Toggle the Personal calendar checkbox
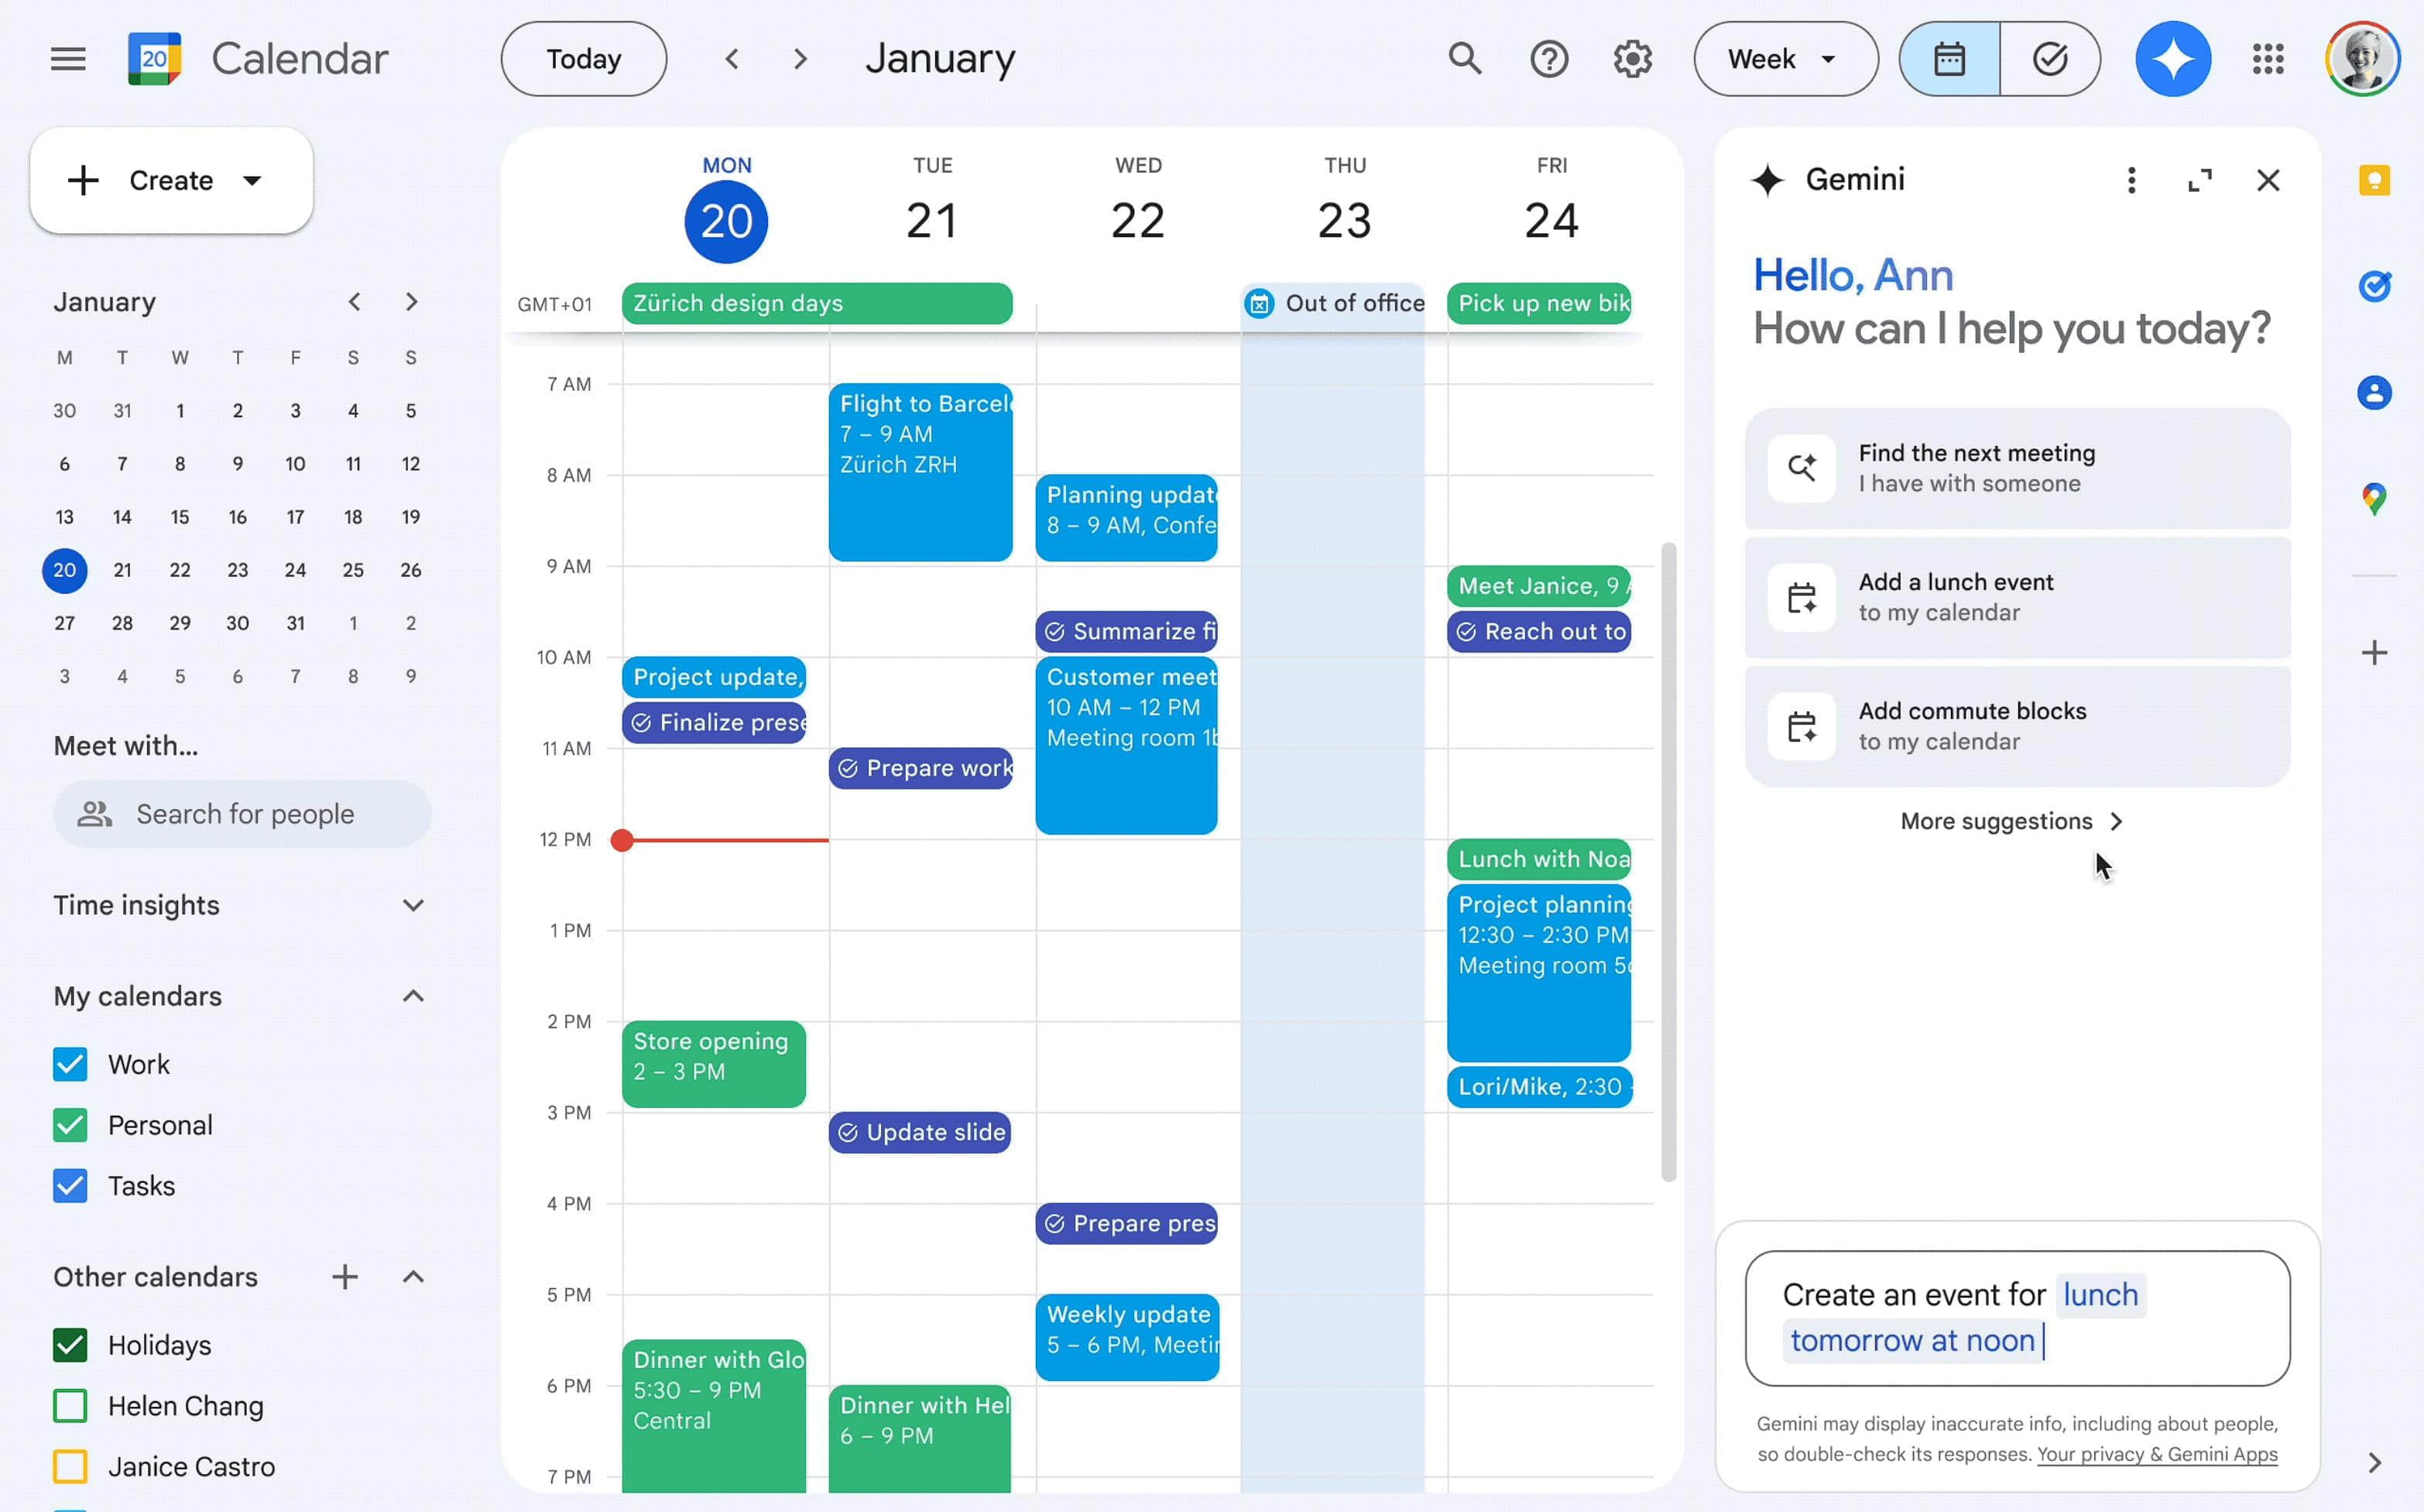 click(70, 1125)
